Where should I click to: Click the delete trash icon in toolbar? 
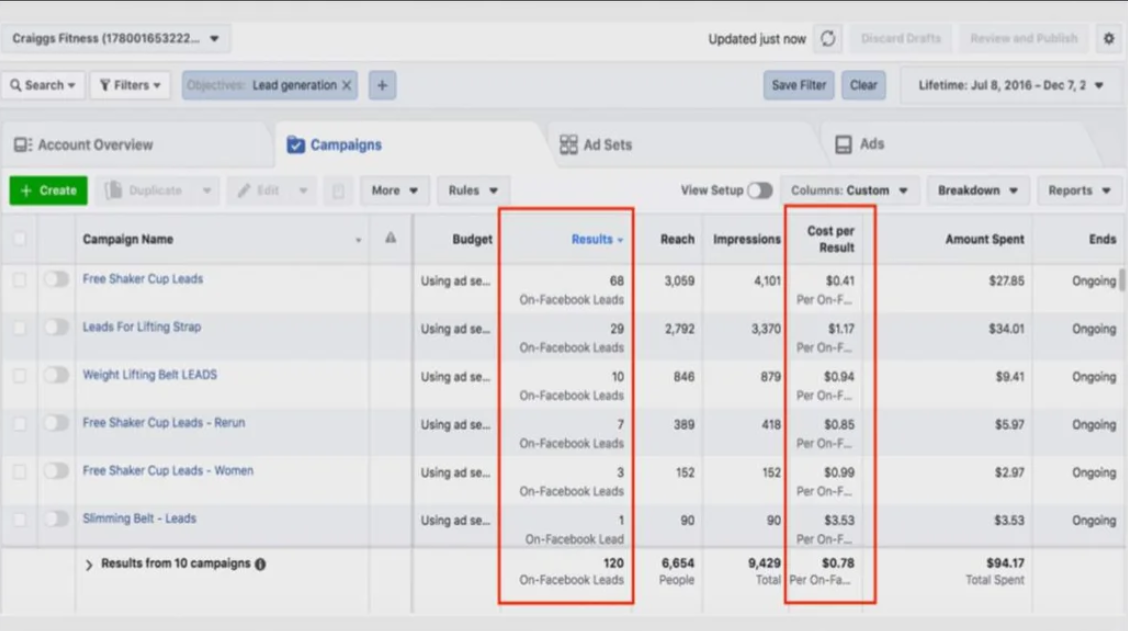tap(338, 191)
